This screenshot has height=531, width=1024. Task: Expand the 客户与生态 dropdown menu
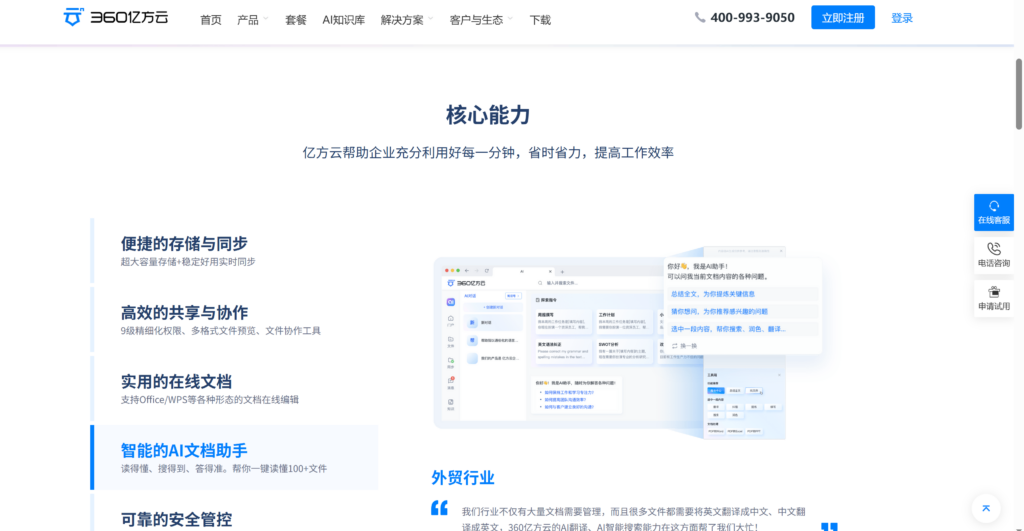point(481,20)
